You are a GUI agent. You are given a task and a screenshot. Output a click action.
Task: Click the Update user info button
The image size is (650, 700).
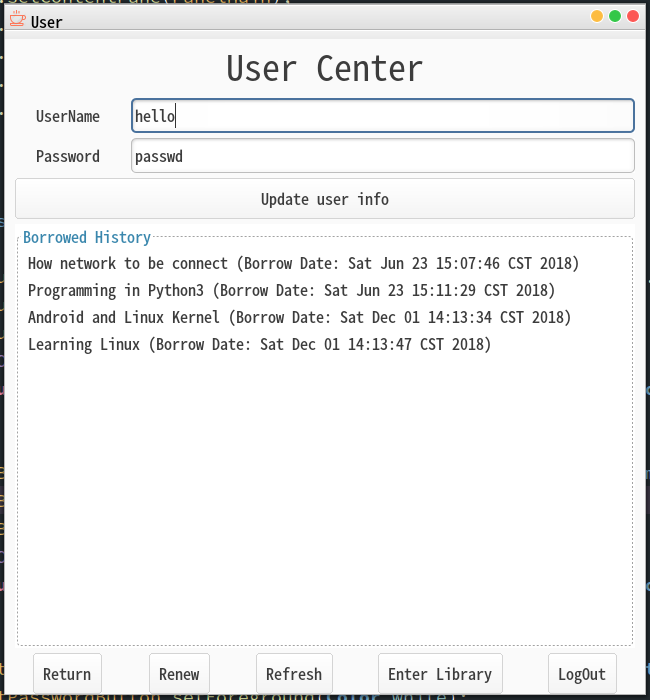click(x=325, y=199)
